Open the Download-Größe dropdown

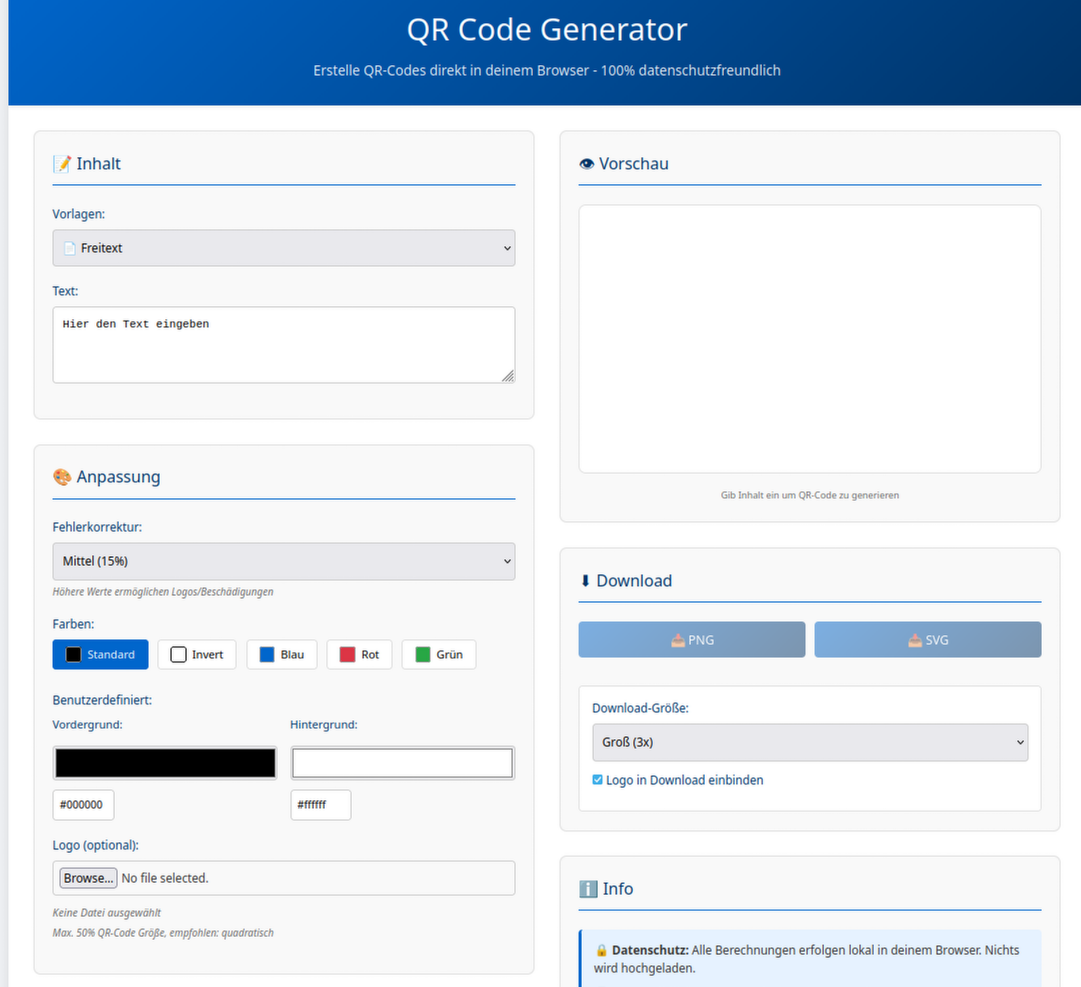[x=809, y=743]
